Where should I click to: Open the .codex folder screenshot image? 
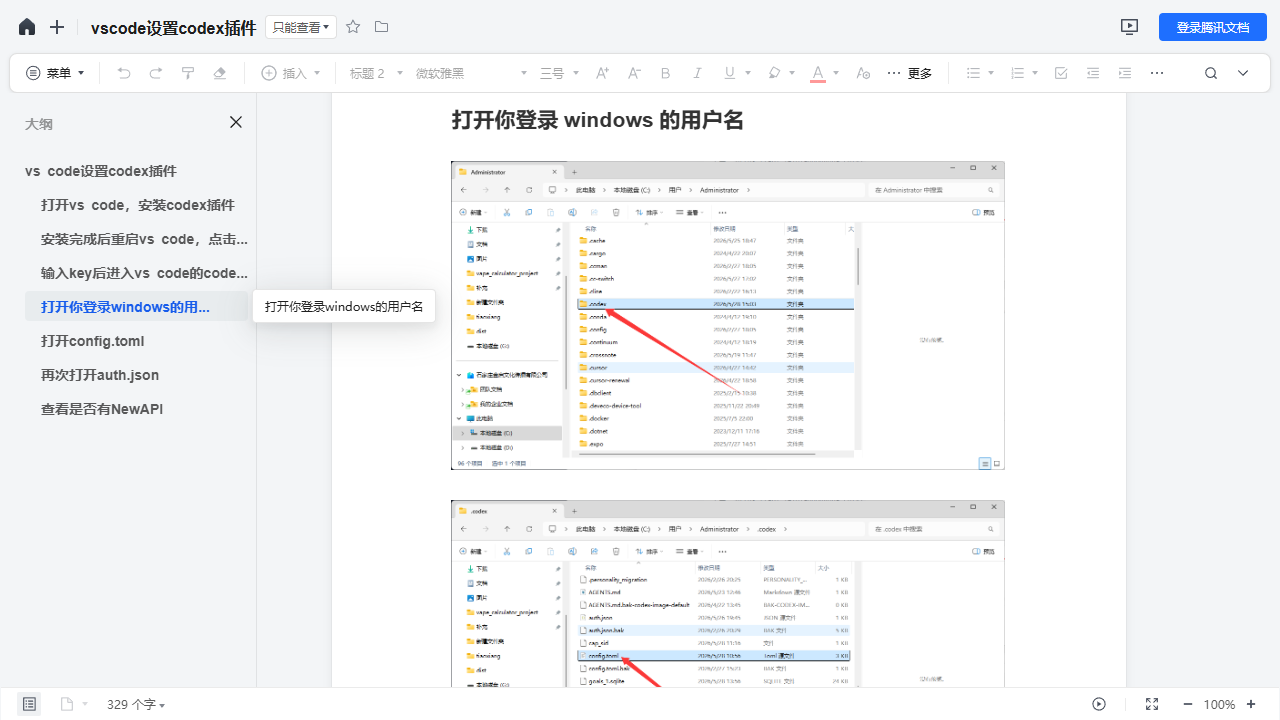pos(728,593)
